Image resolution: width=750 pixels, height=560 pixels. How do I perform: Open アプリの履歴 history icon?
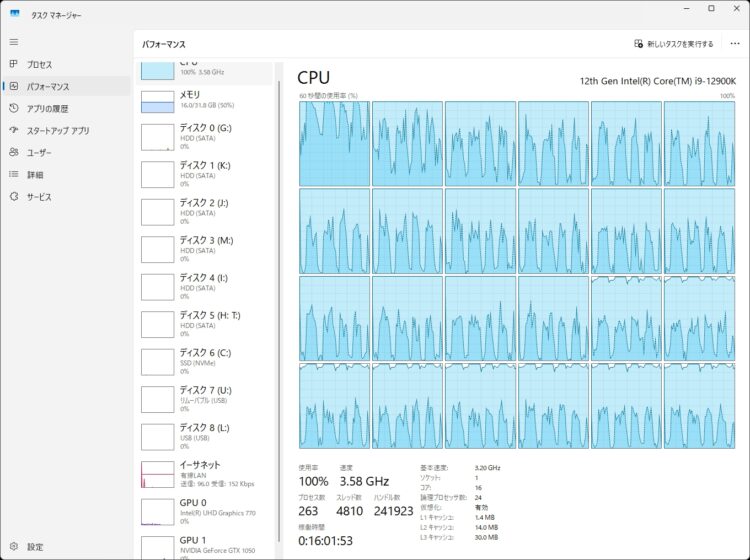tap(14, 108)
